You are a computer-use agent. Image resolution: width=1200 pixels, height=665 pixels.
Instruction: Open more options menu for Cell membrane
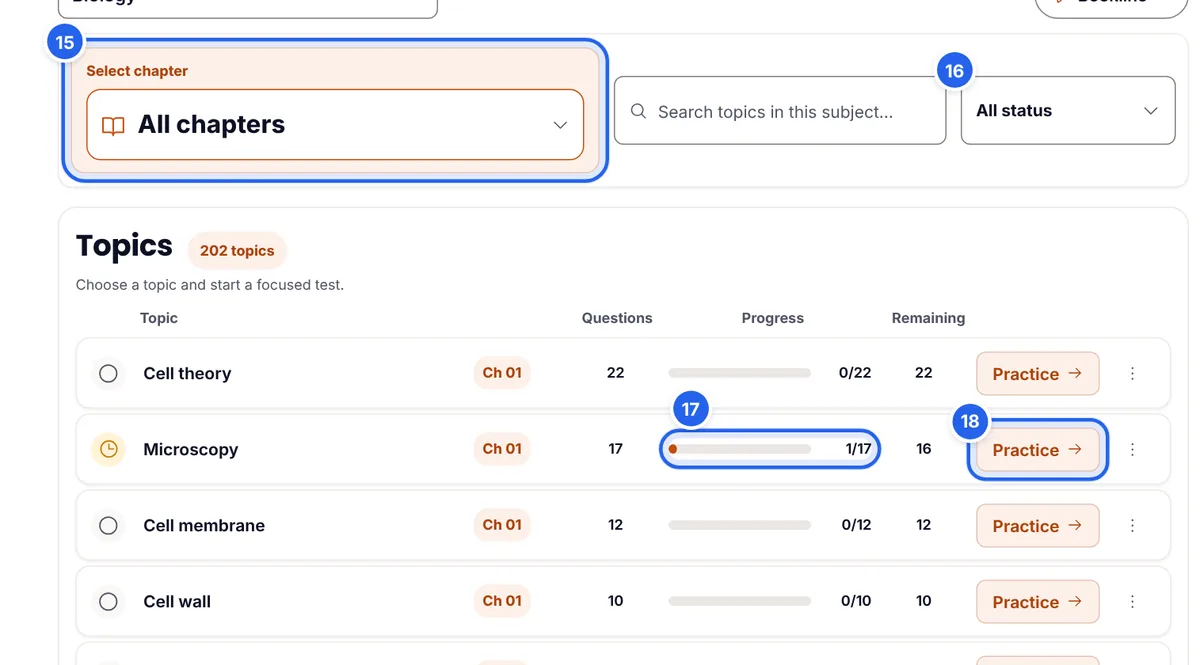tap(1132, 525)
